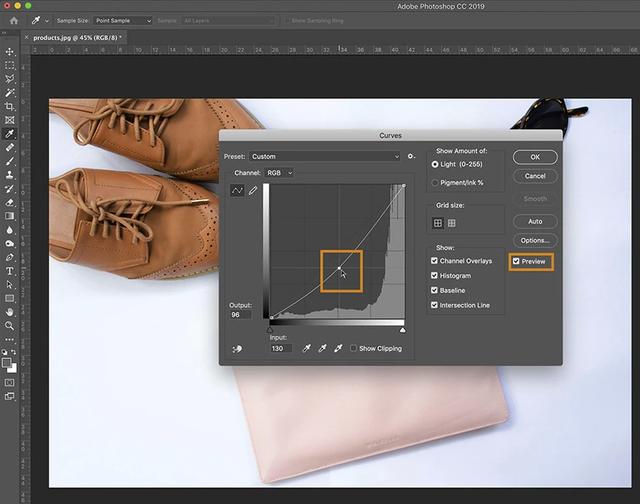
Task: Toggle the Preview checkbox
Action: point(516,261)
